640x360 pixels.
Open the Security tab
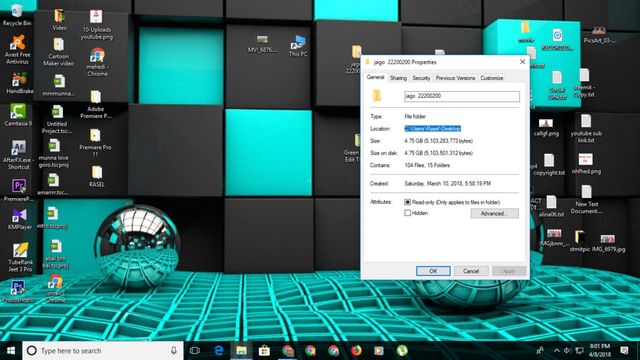(421, 78)
